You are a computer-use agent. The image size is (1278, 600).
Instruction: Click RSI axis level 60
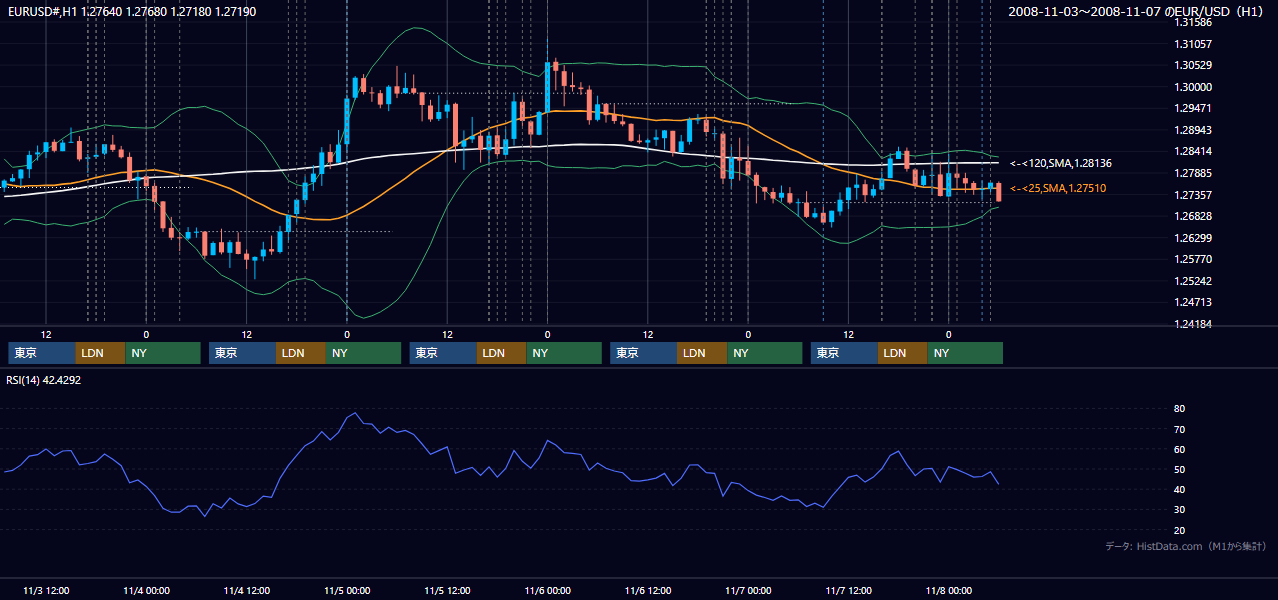pos(1180,449)
